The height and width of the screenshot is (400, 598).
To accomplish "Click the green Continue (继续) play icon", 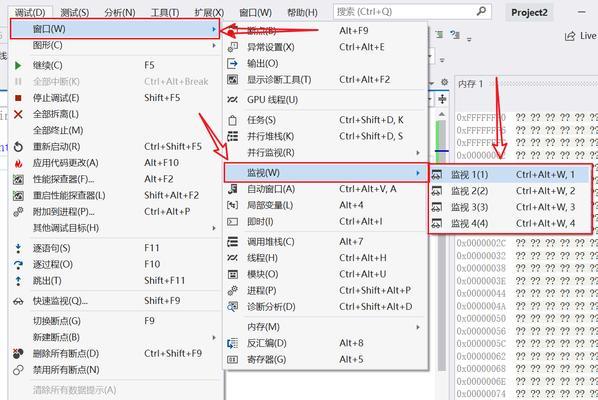I will 18,66.
